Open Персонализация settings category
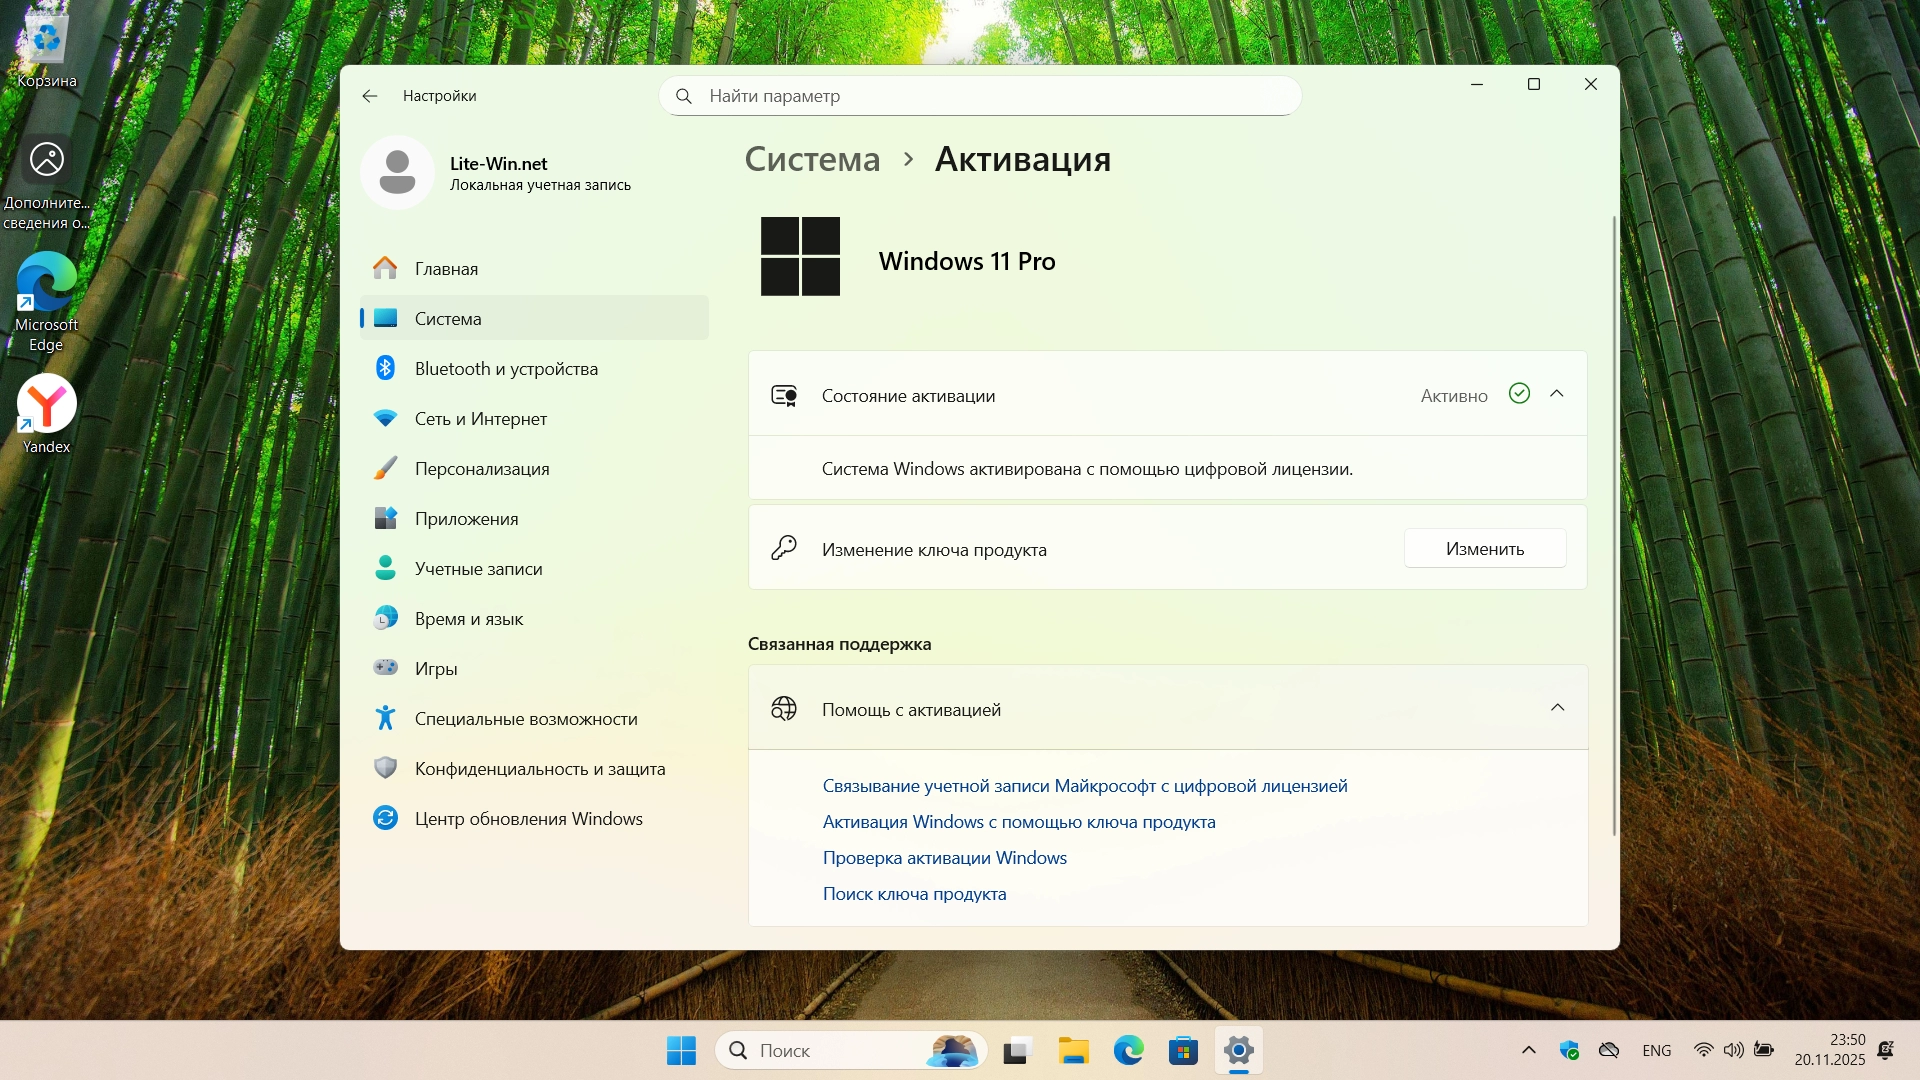 click(x=482, y=469)
